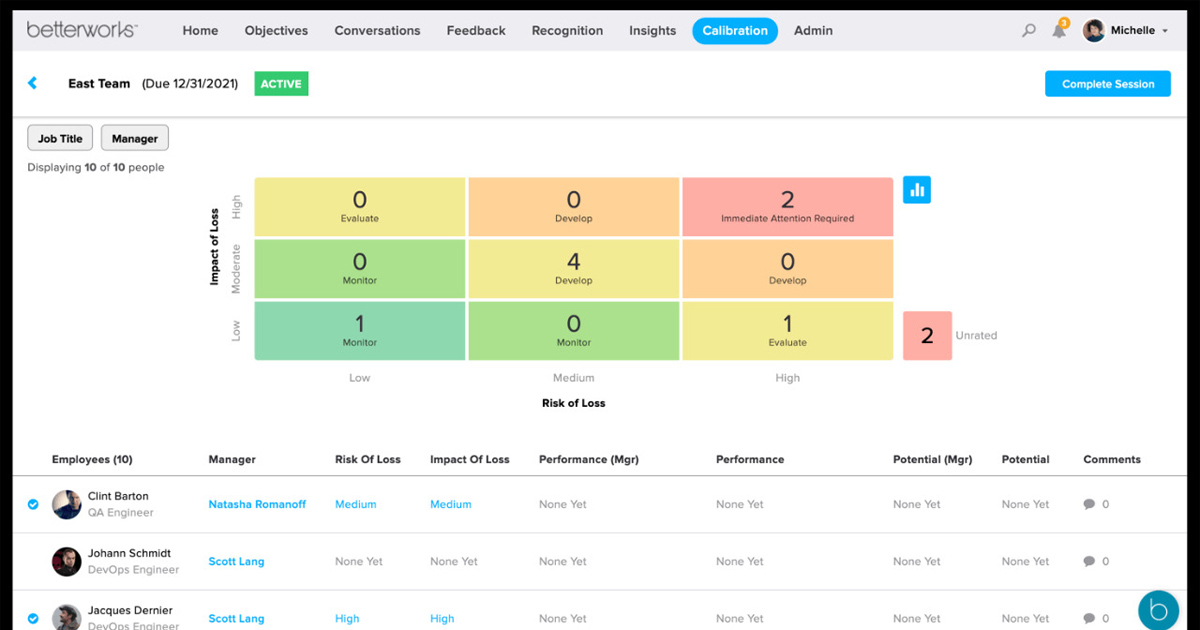Open Clint Barton's comments bubble
Screen dimensions: 1200x630
tap(1089, 505)
